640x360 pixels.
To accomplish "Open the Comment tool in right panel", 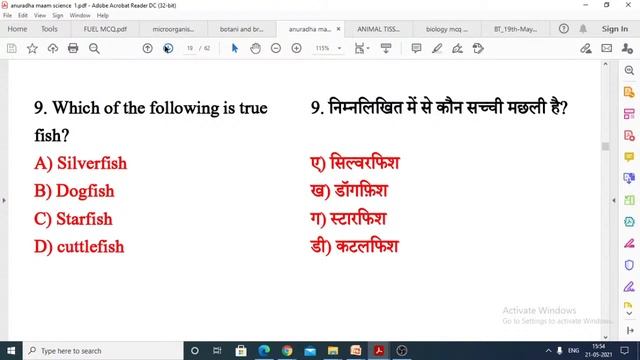I will (x=629, y=157).
